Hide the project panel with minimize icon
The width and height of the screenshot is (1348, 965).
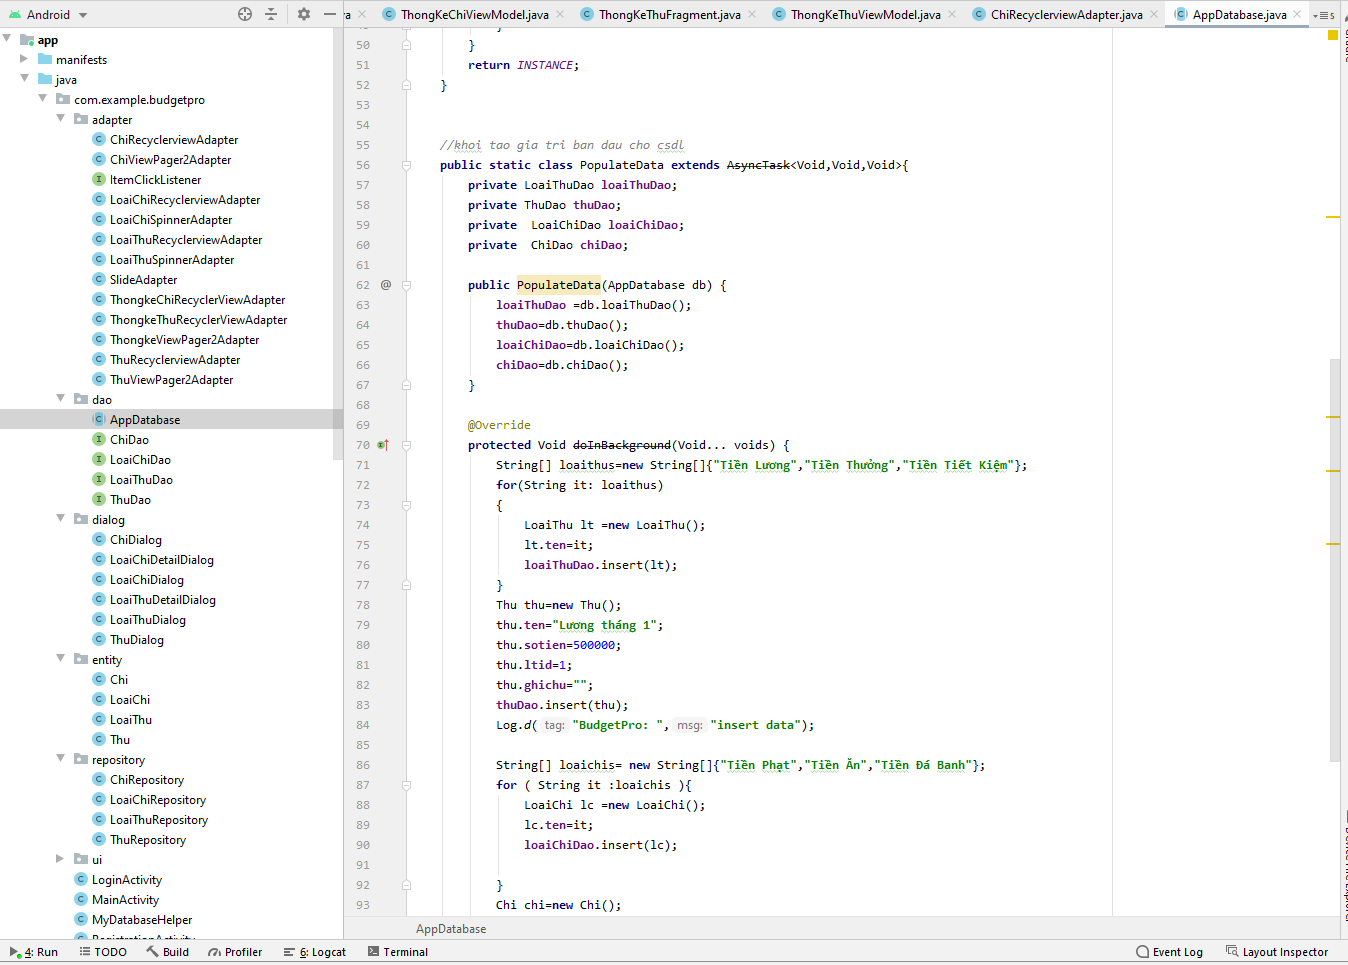(329, 14)
